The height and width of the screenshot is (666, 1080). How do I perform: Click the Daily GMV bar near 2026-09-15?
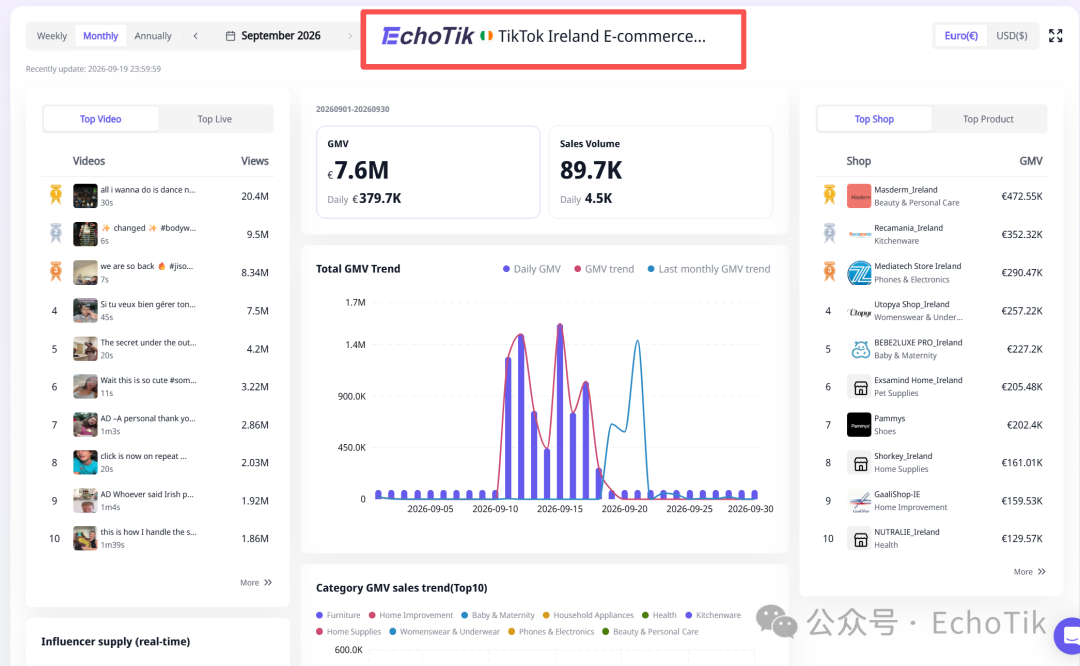pos(560,412)
